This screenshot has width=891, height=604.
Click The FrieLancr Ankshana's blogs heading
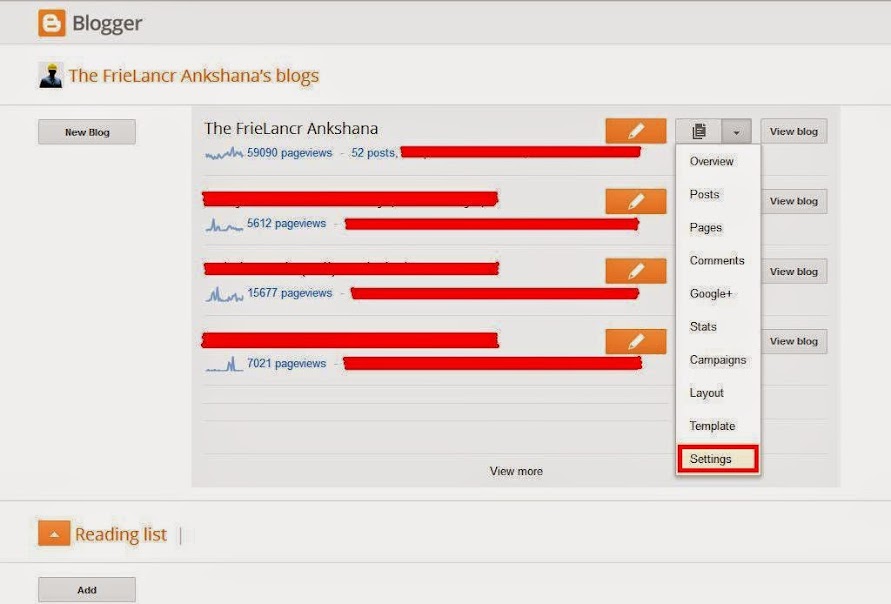tap(194, 76)
